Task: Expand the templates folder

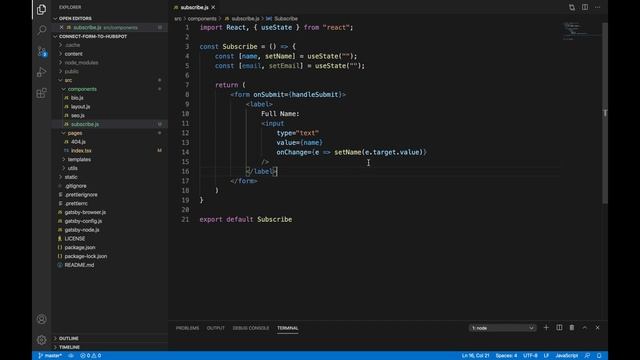Action: click(x=79, y=160)
